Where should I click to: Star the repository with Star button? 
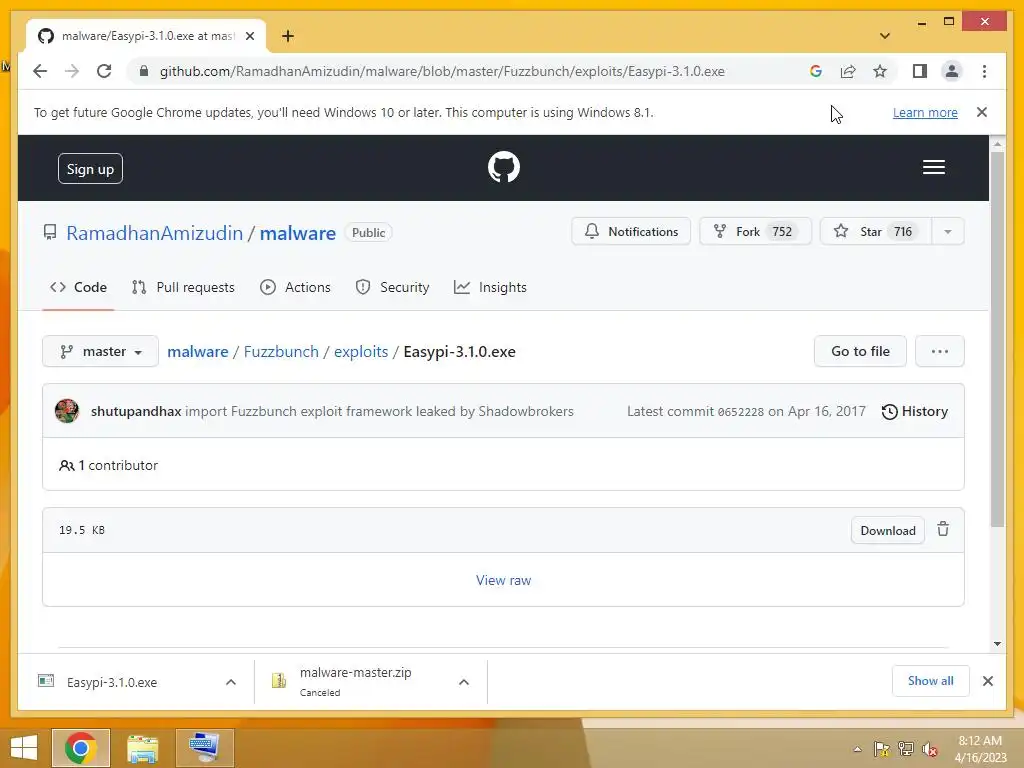875,232
